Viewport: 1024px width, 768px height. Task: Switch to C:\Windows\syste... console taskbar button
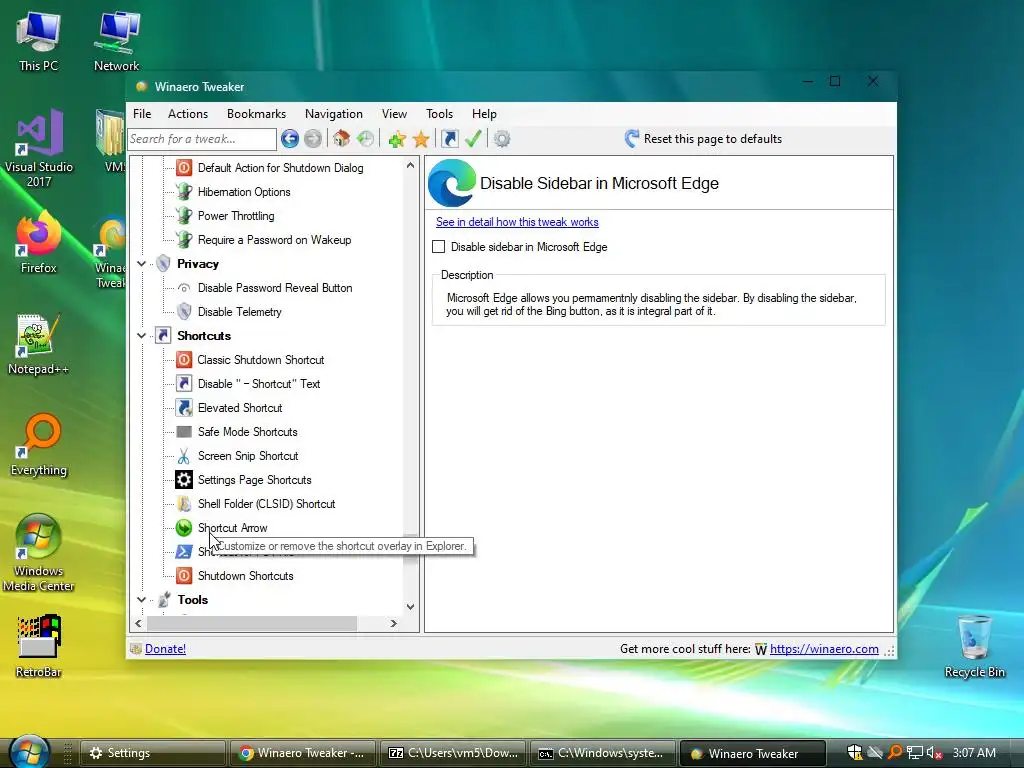click(x=603, y=753)
